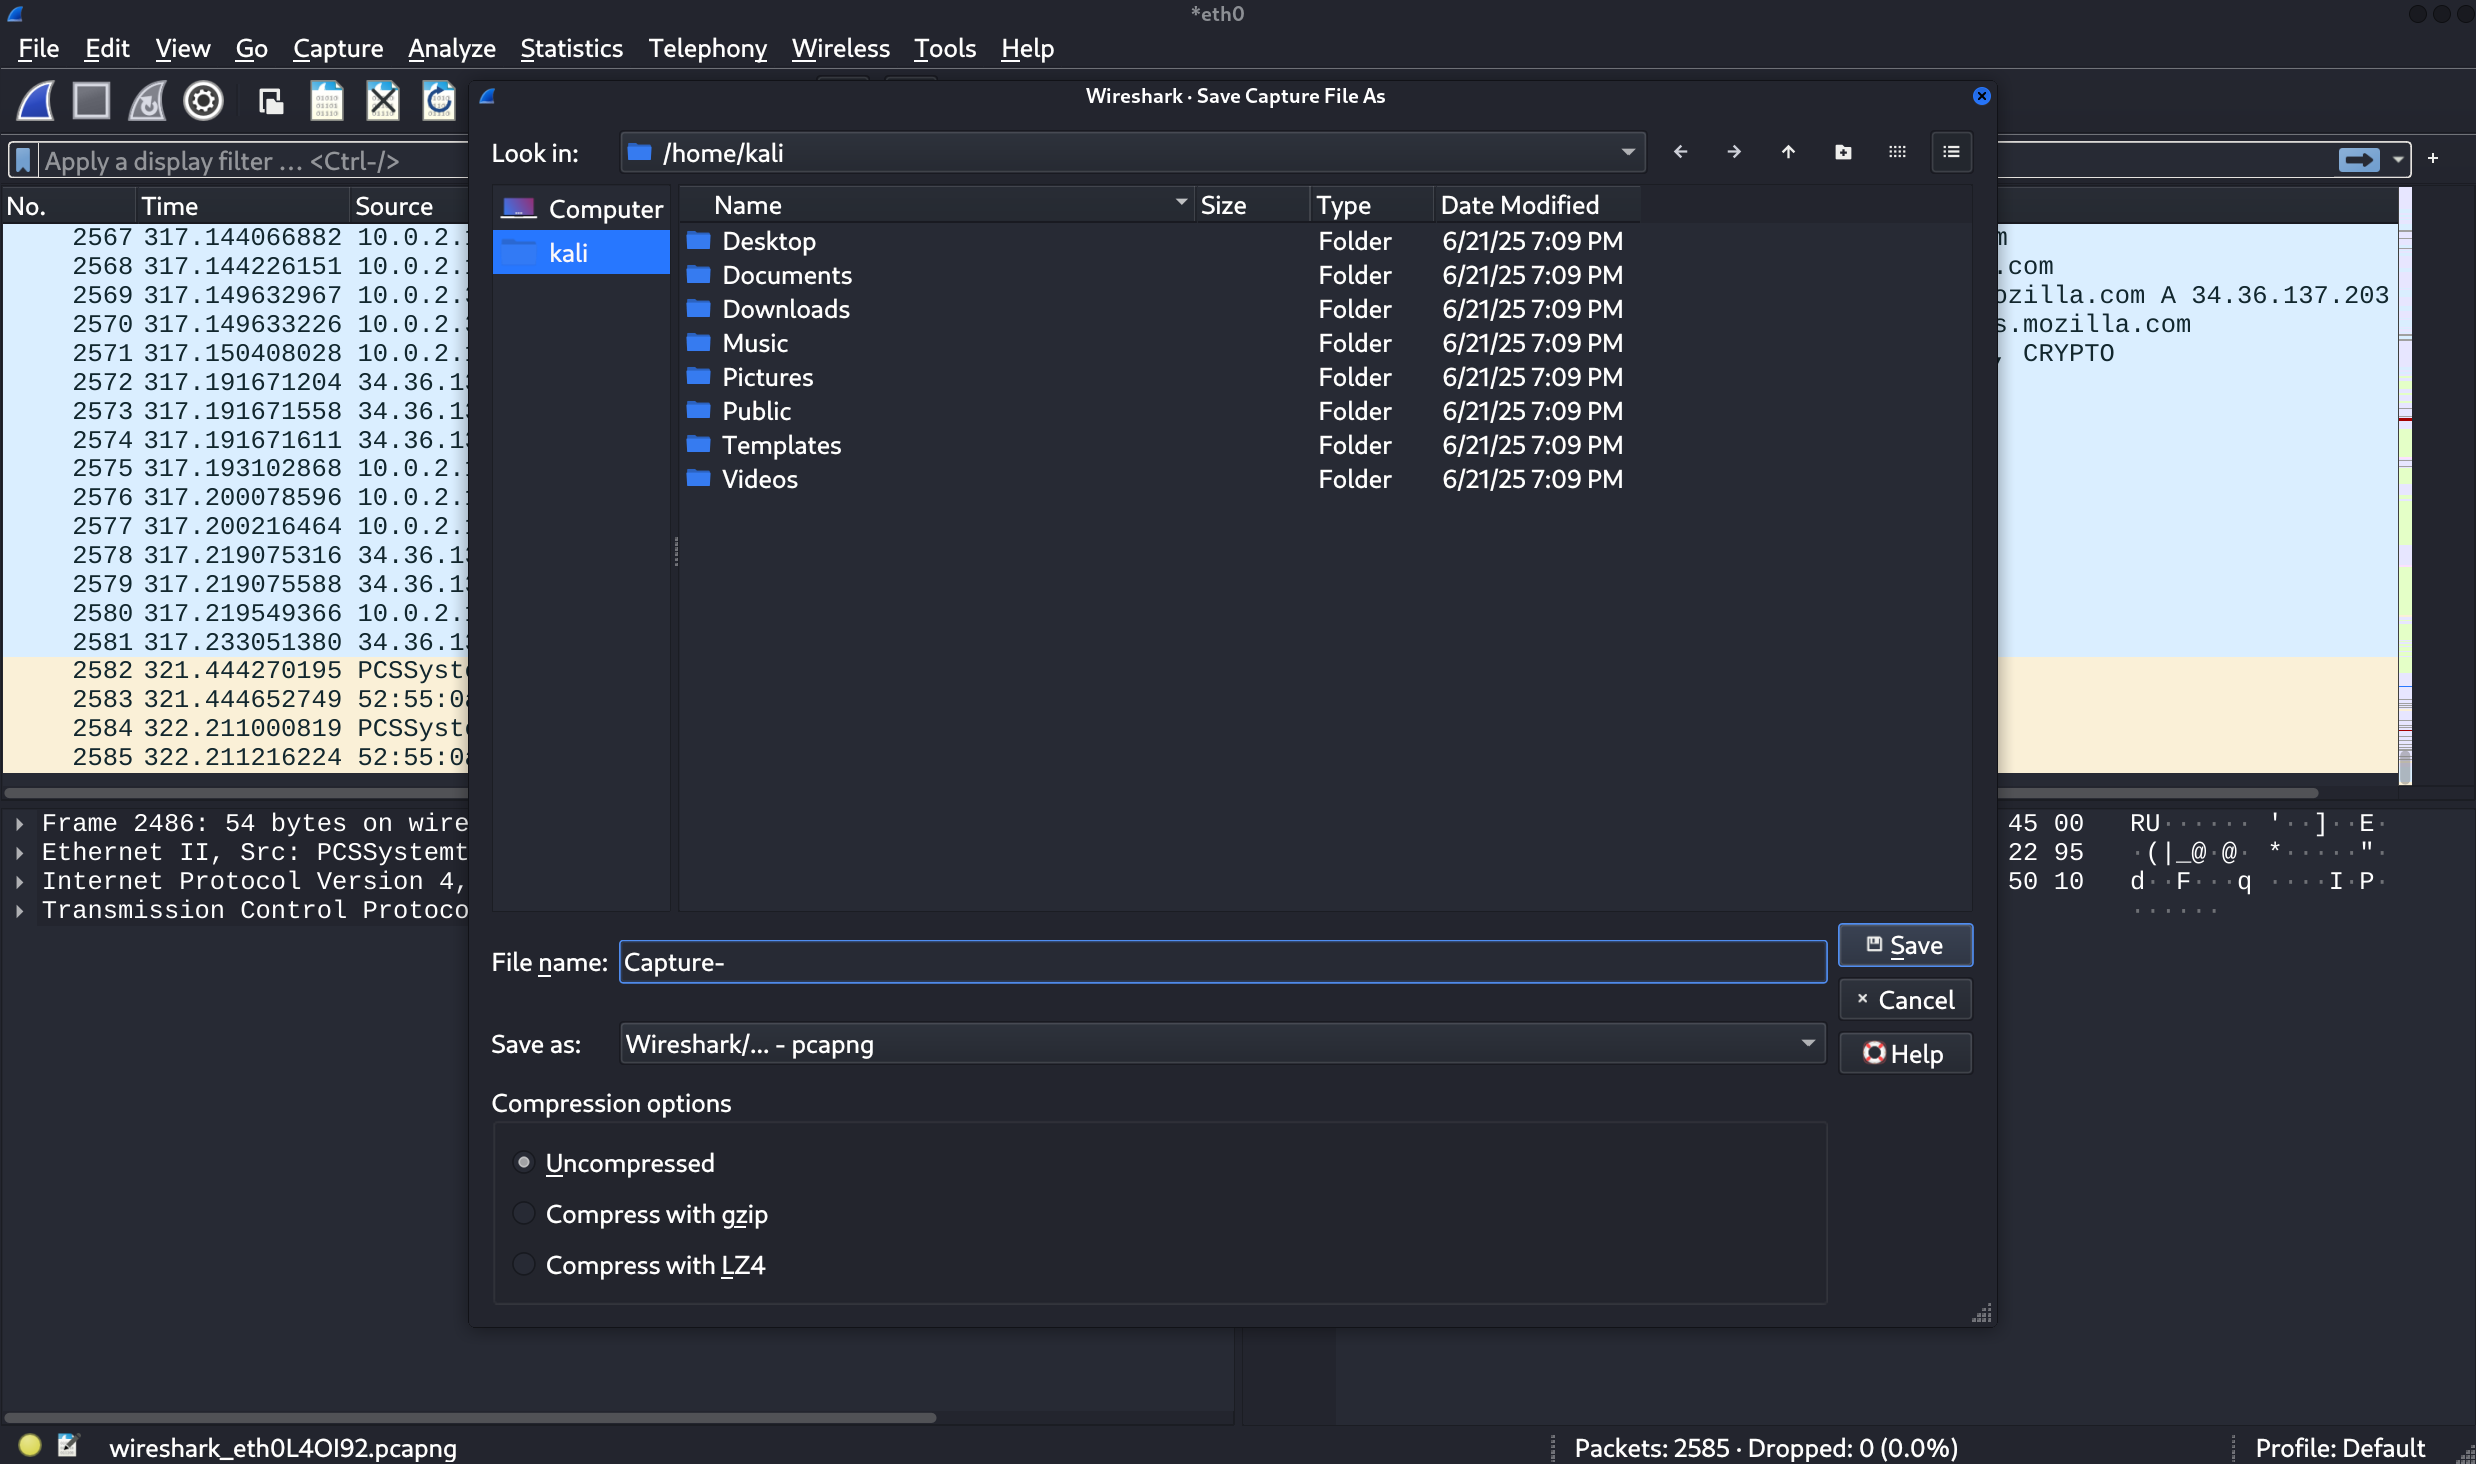The image size is (2476, 1464).
Task: Click the start capture shark fin icon
Action: pyautogui.click(x=36, y=101)
